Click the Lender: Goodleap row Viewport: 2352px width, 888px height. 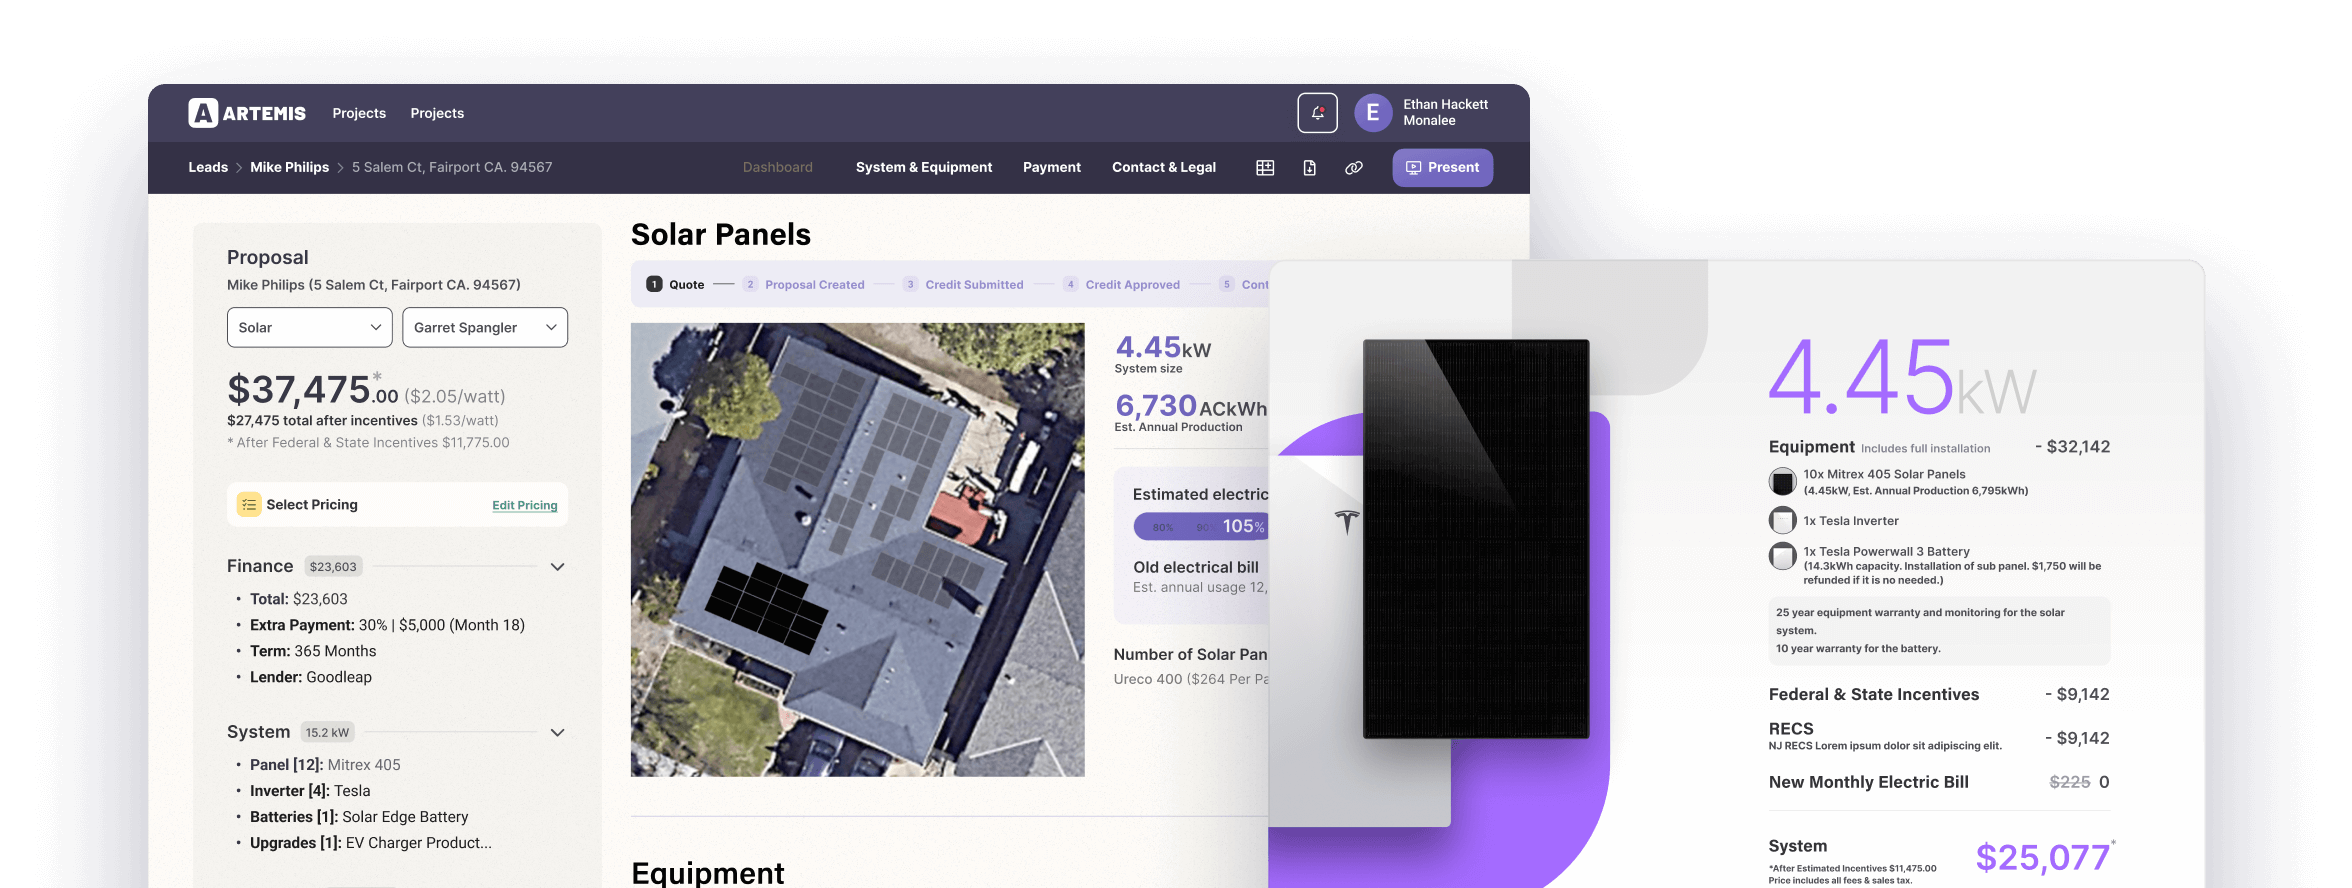pos(311,678)
